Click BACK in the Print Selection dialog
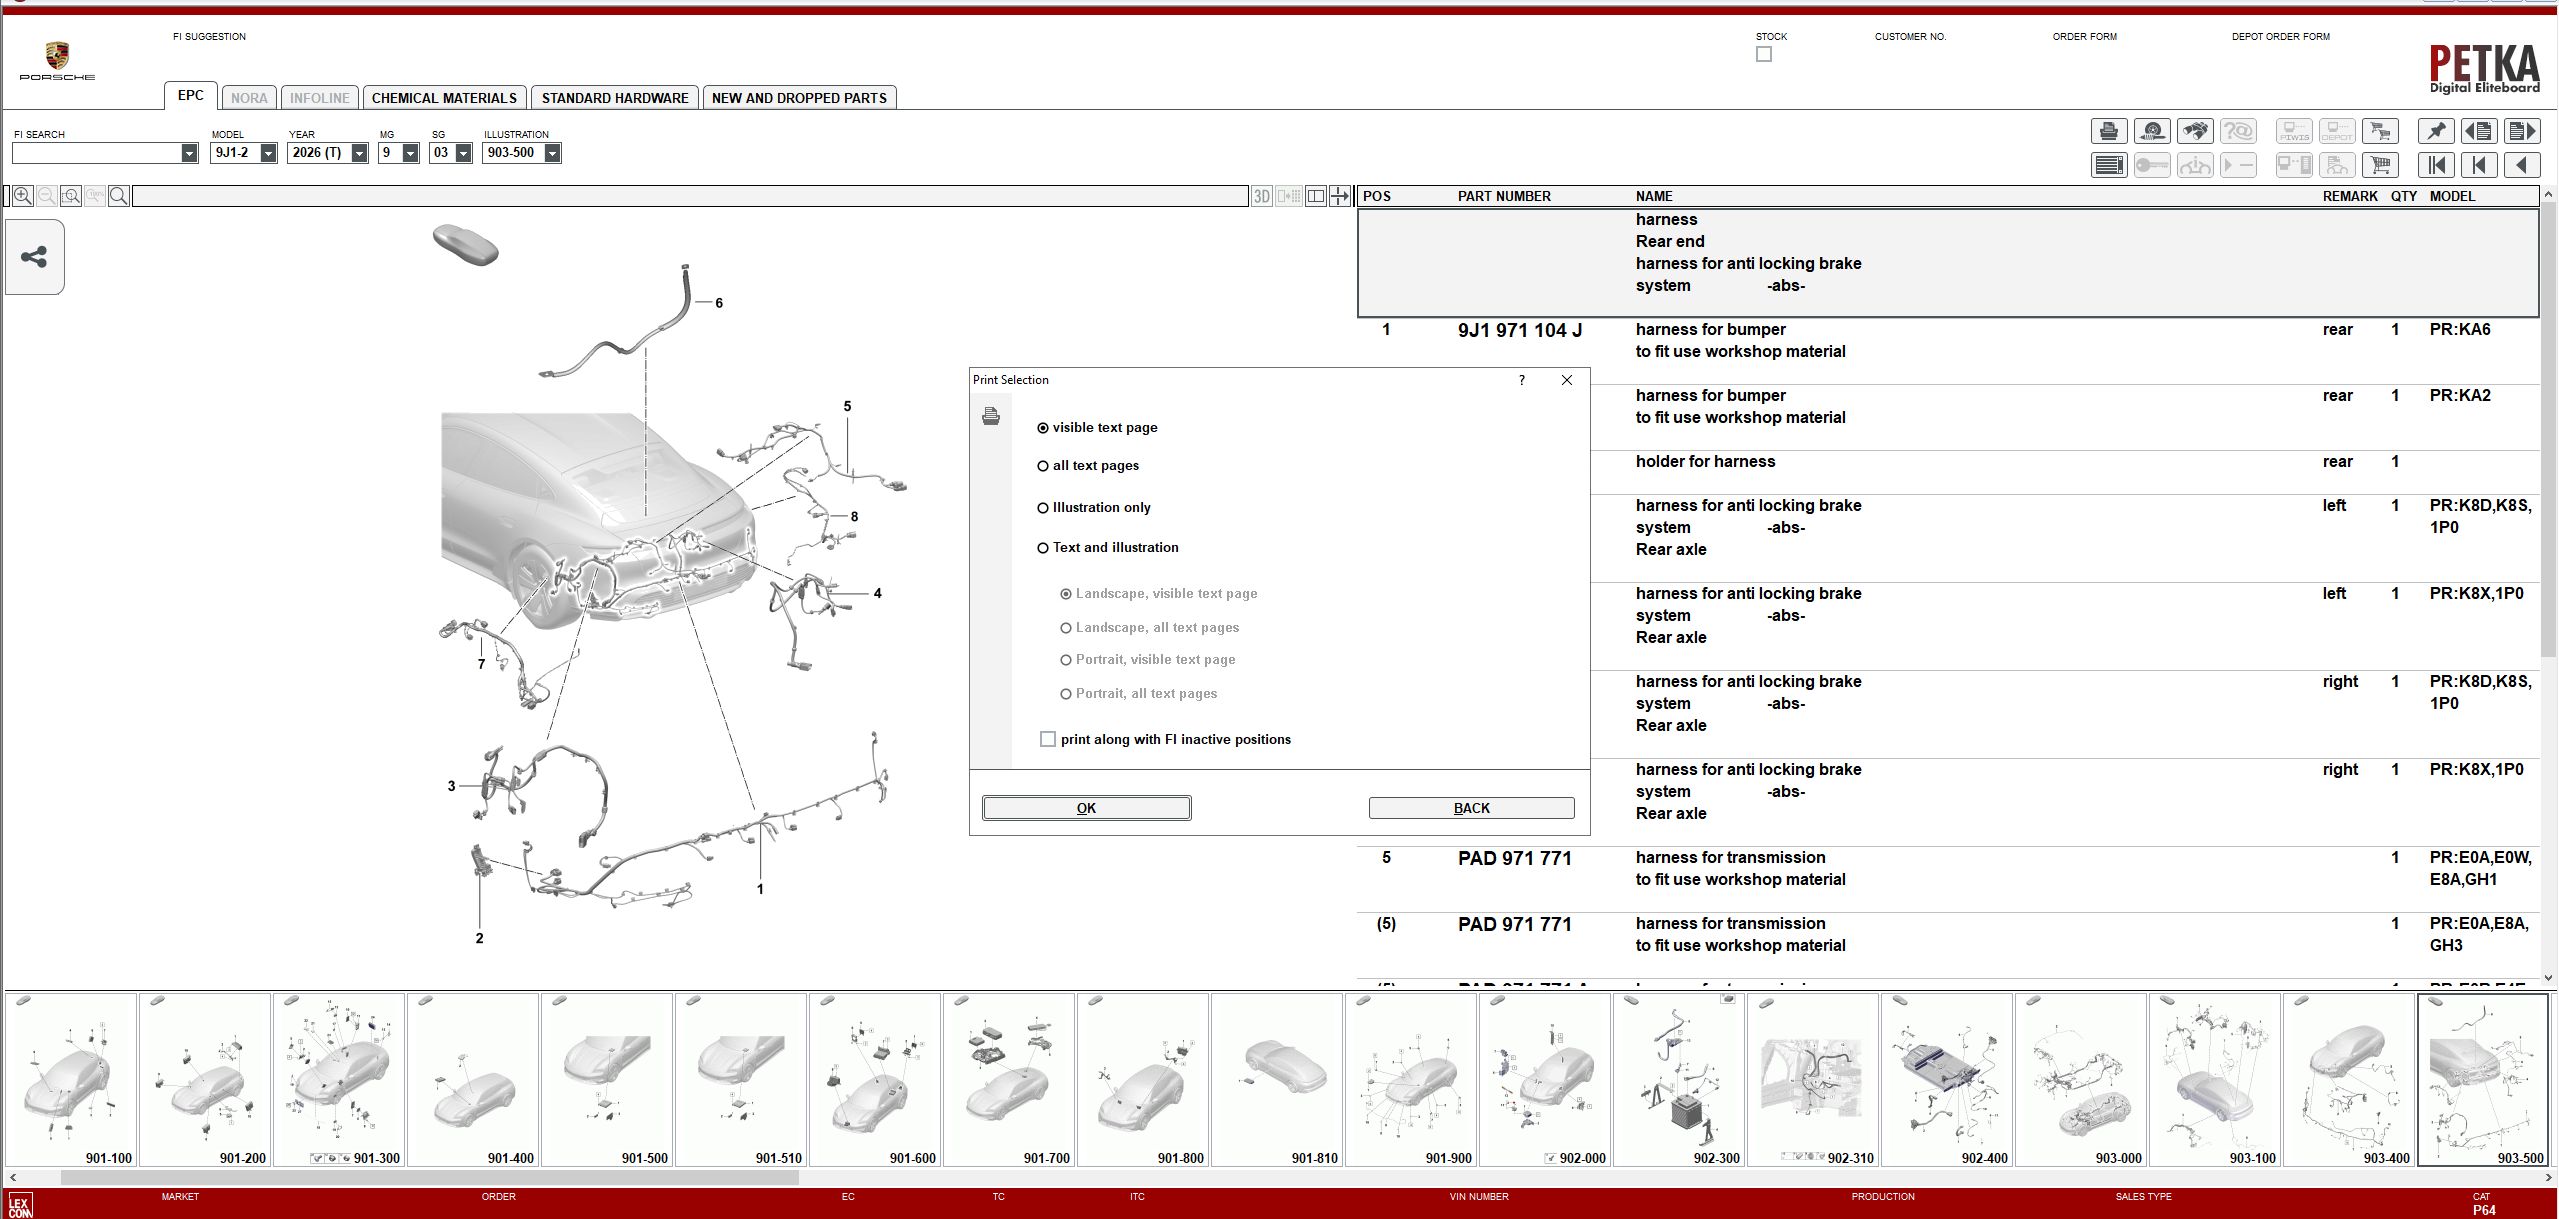Screen dimensions: 2559x1219 tap(1471, 807)
